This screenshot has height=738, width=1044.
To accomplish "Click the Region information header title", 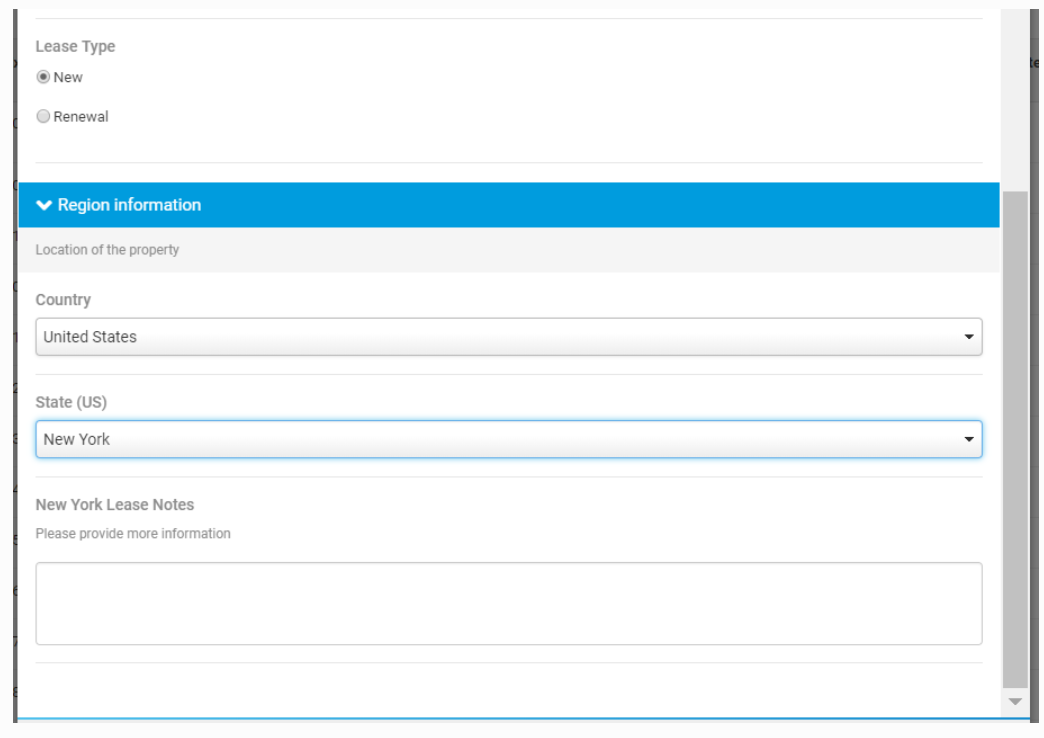I will (x=129, y=205).
